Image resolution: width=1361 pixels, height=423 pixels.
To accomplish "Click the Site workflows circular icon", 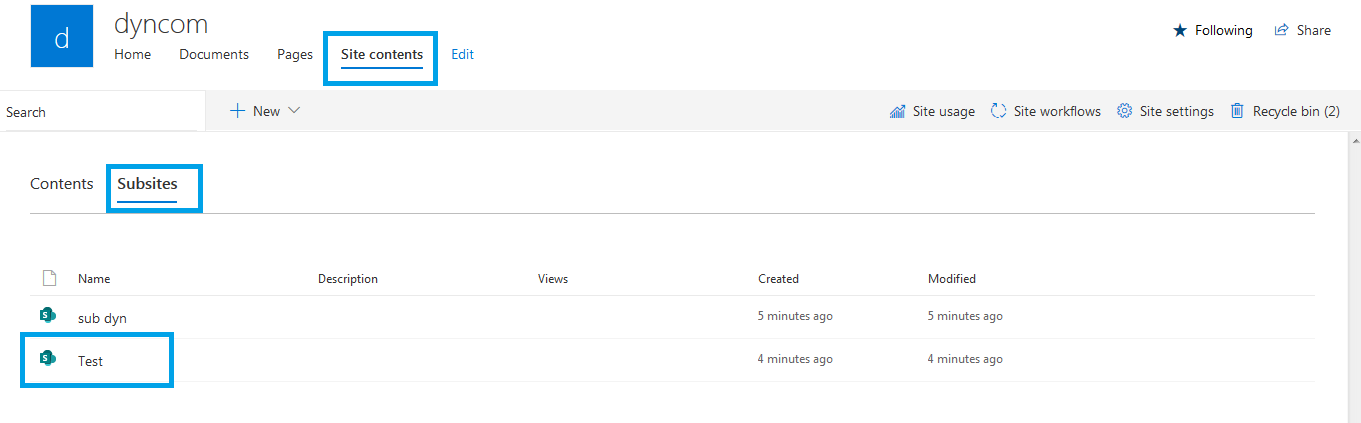I will 998,111.
